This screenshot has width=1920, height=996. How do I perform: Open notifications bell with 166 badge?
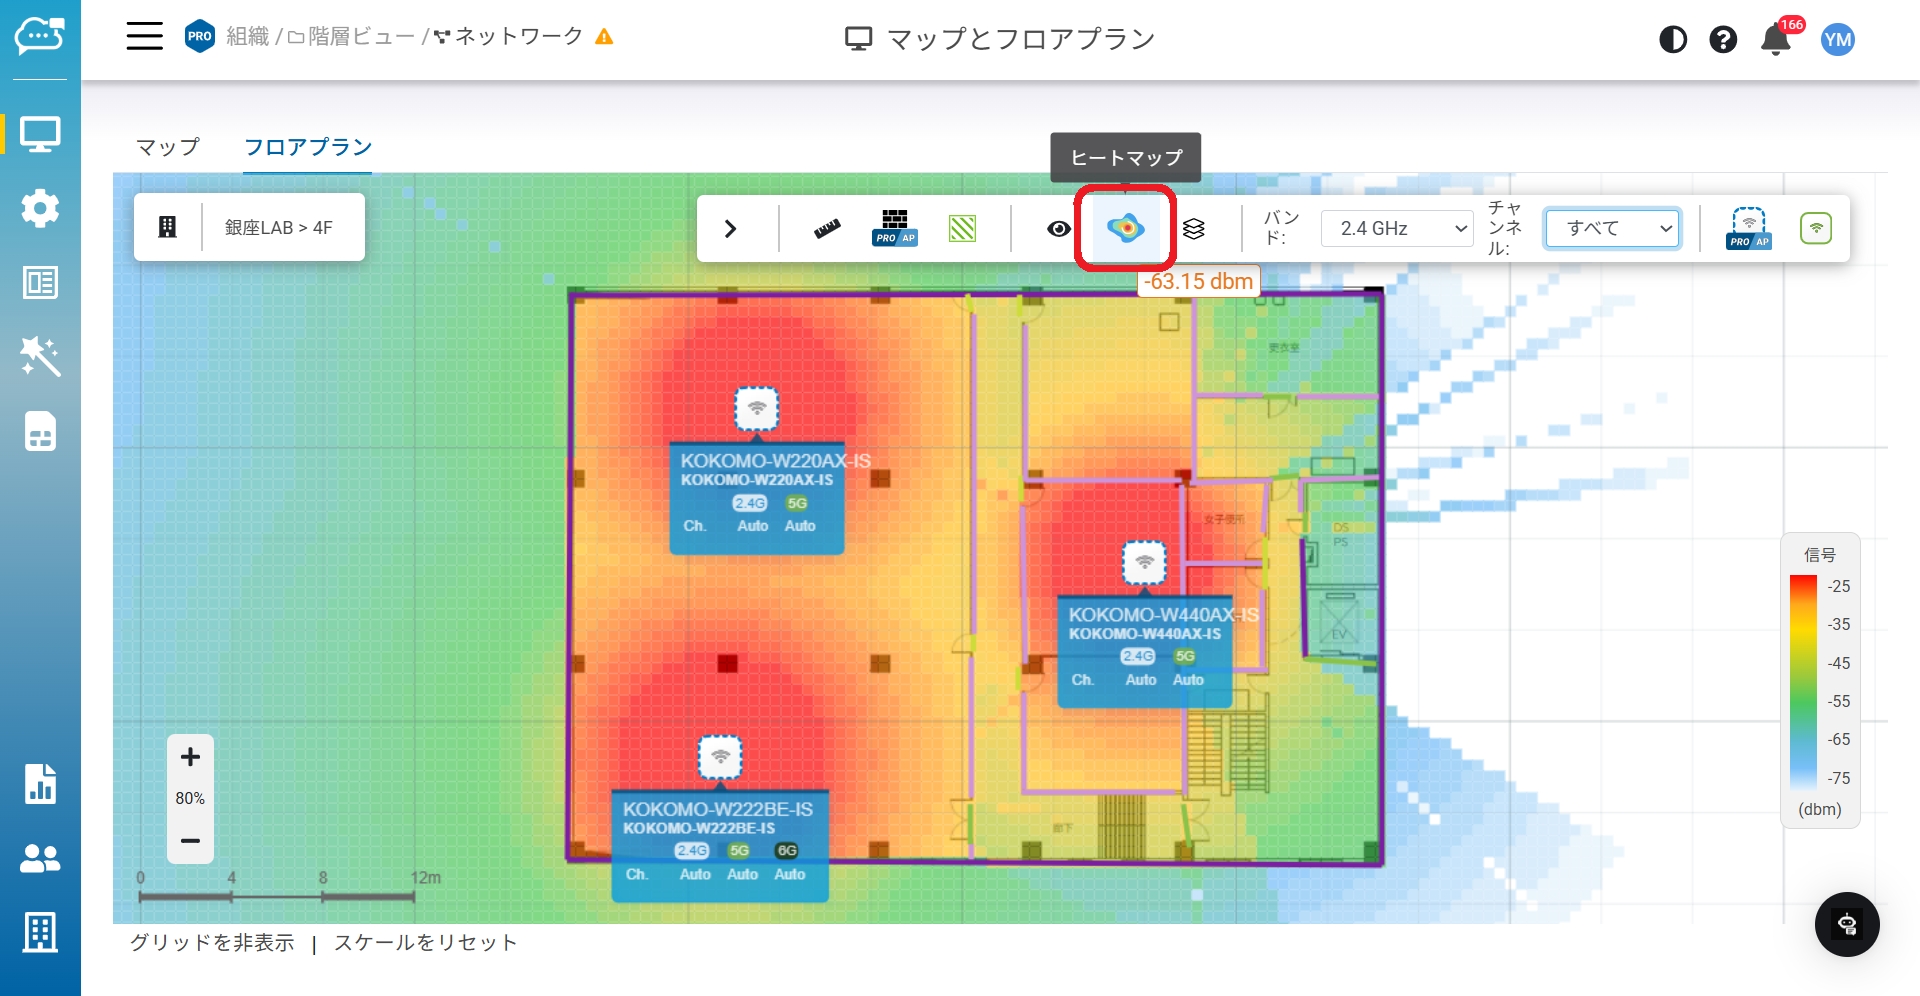[1776, 40]
